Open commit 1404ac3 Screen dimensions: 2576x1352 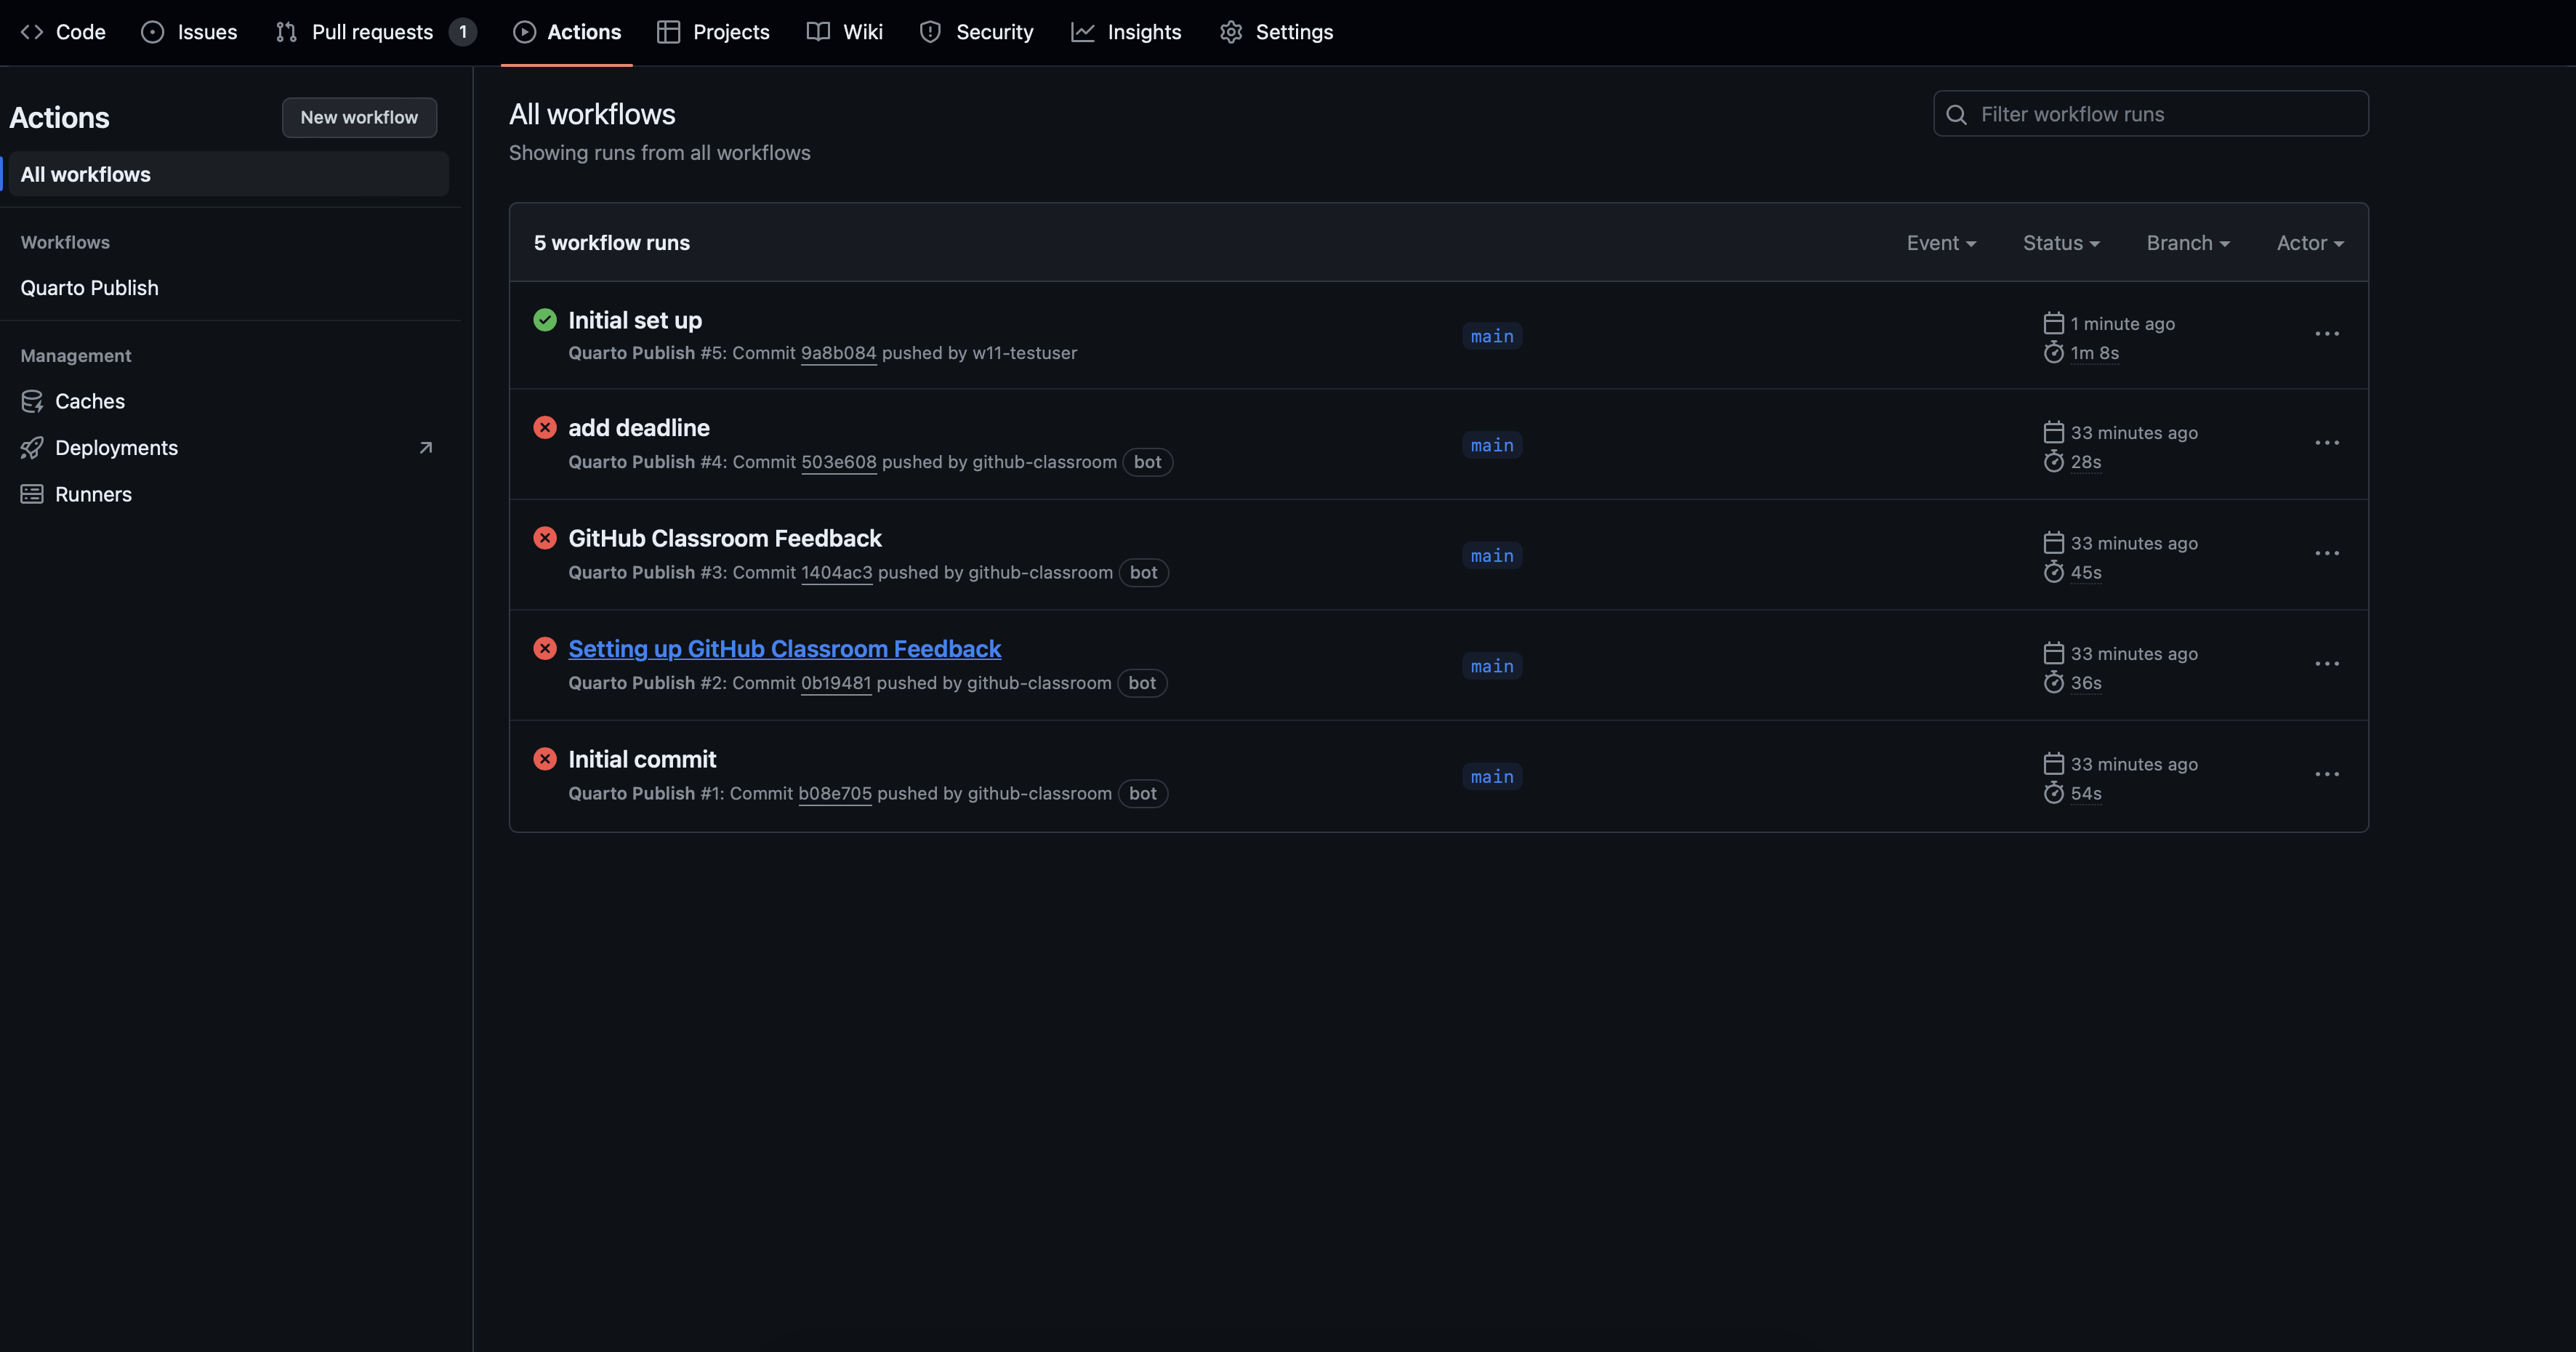tap(837, 573)
